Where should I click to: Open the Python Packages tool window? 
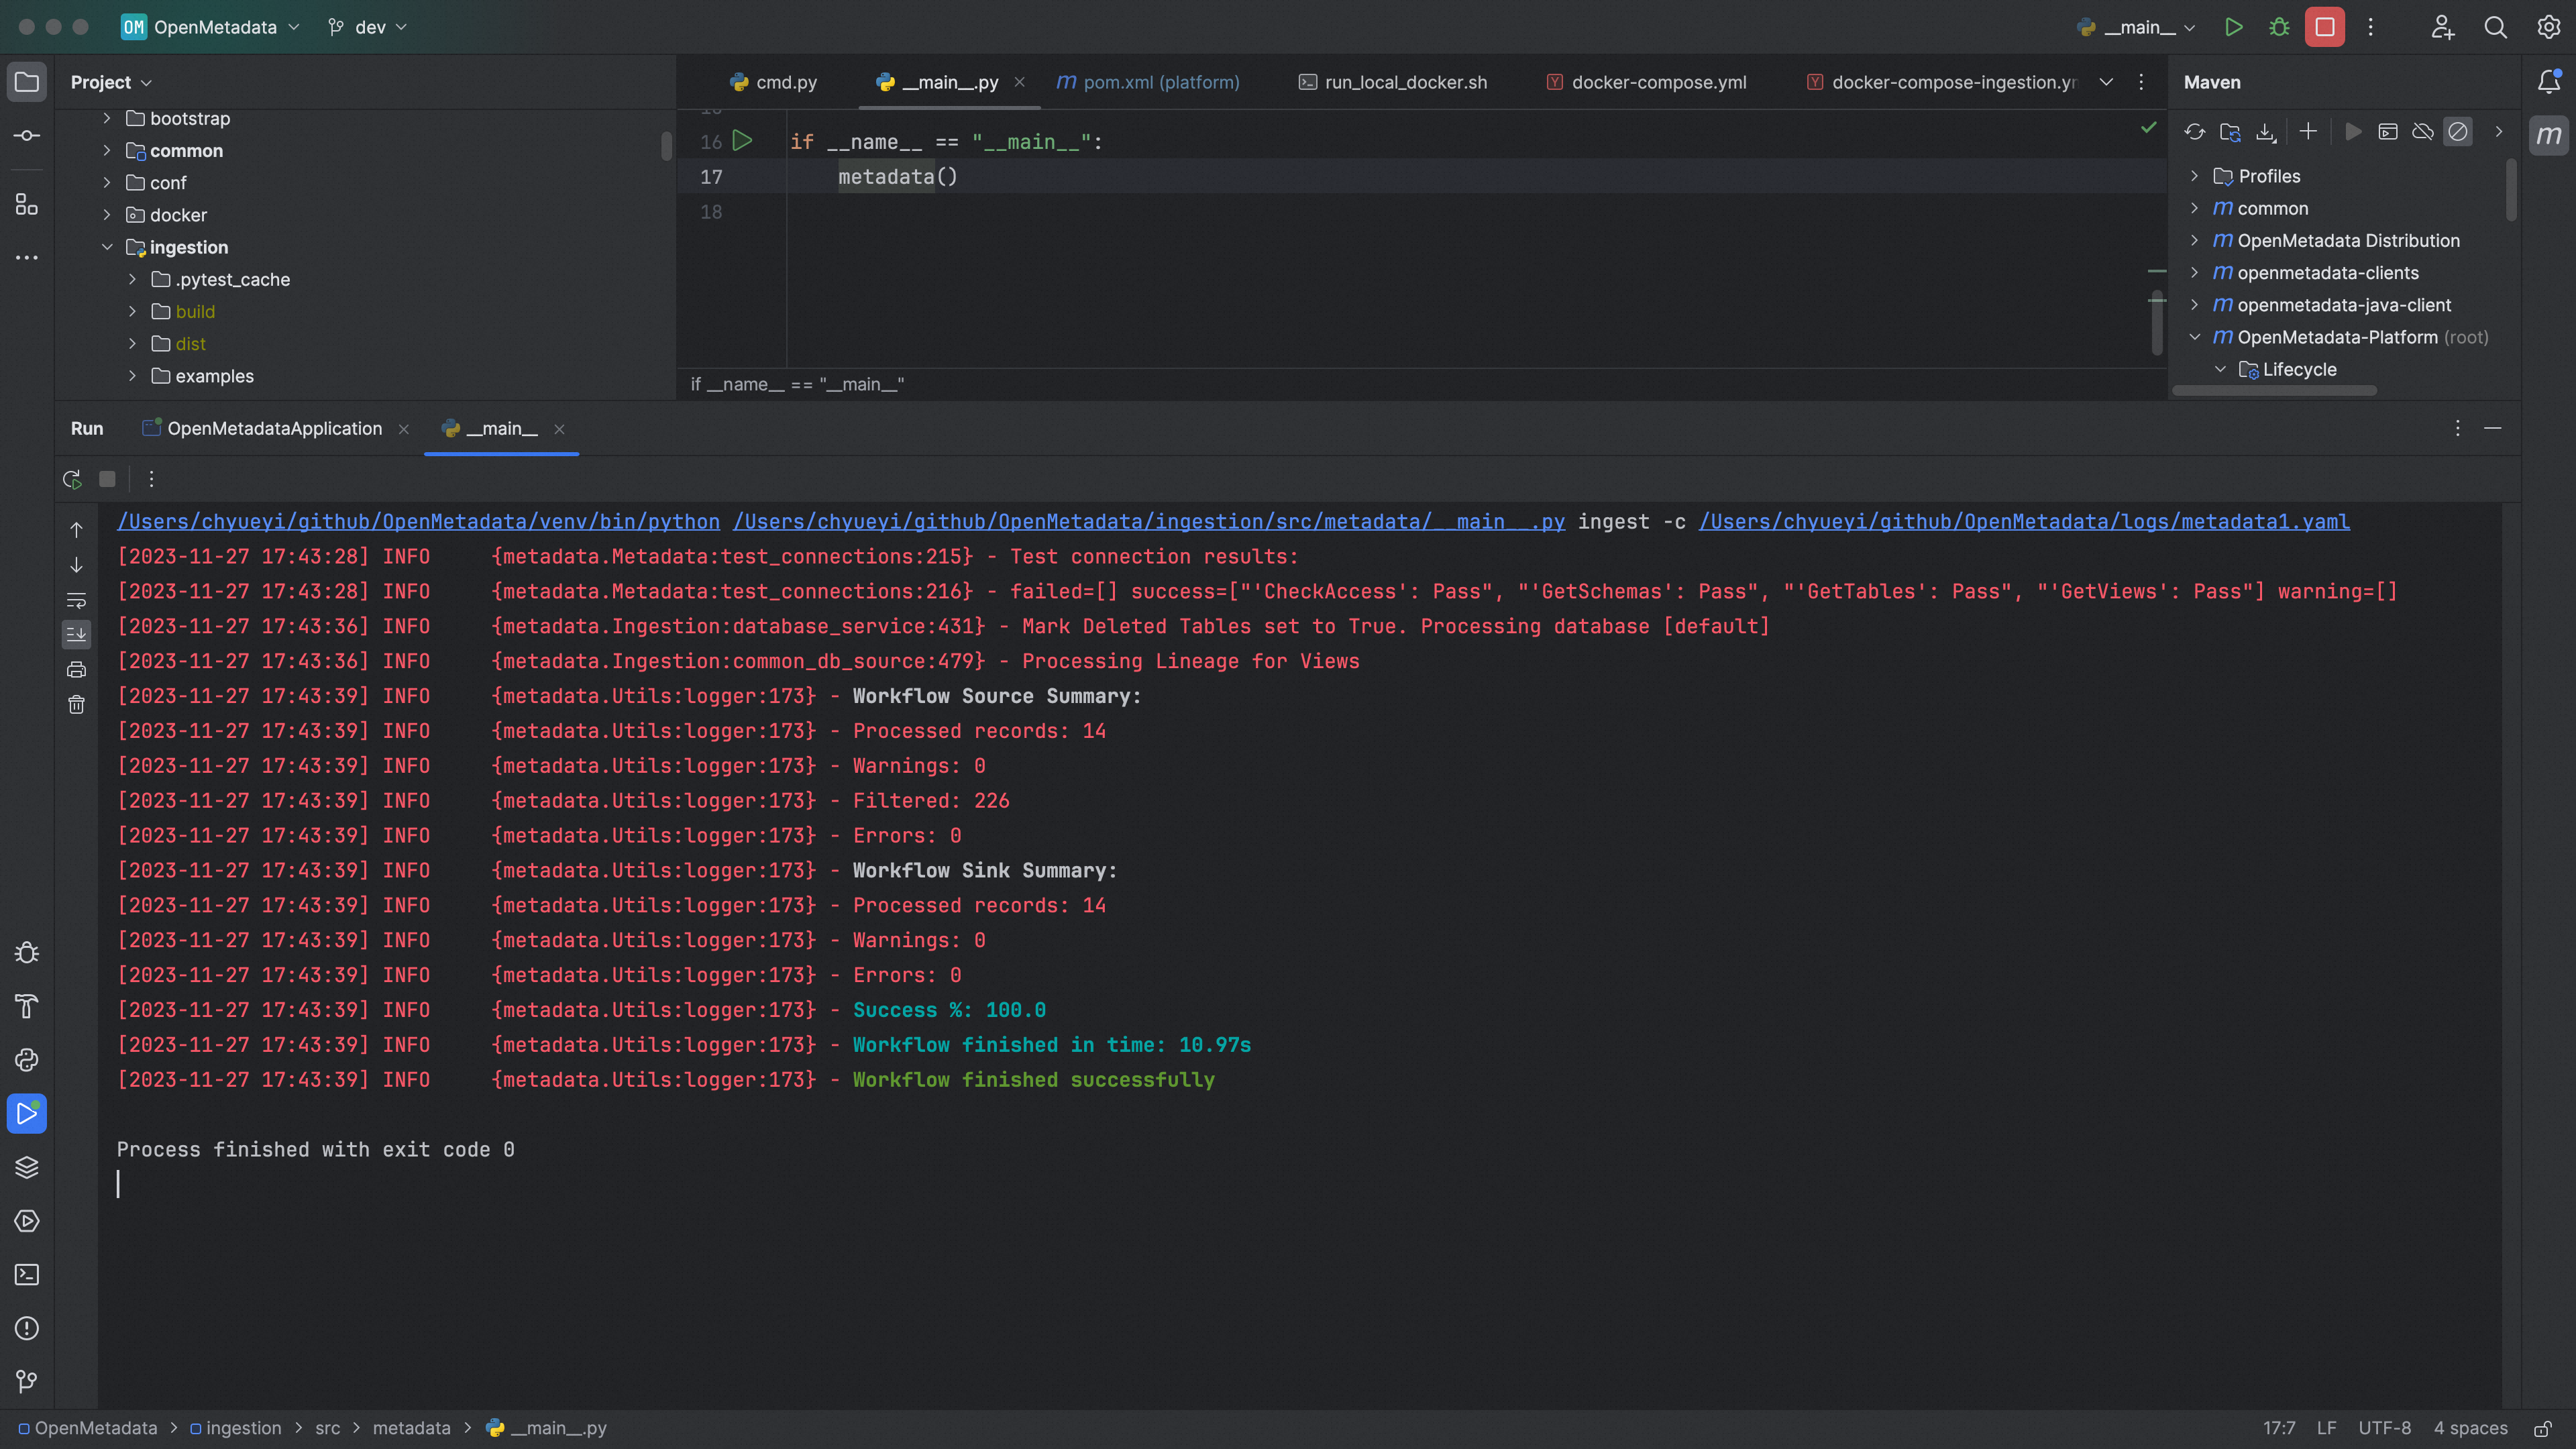click(27, 1167)
